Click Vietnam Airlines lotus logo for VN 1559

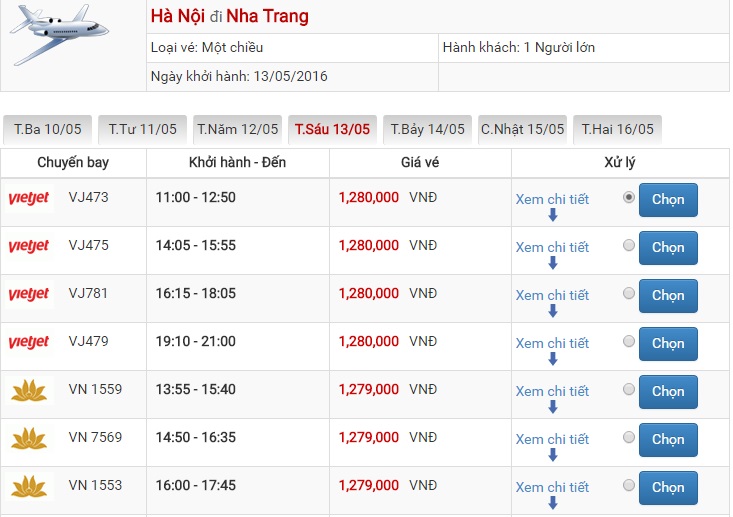coord(29,390)
